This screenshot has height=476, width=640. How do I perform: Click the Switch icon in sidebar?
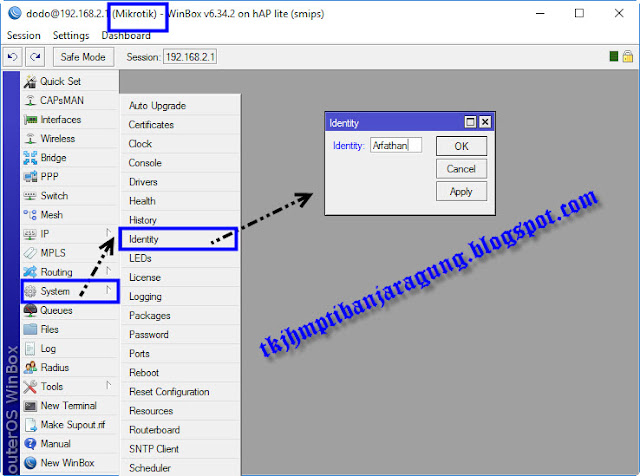(x=30, y=196)
